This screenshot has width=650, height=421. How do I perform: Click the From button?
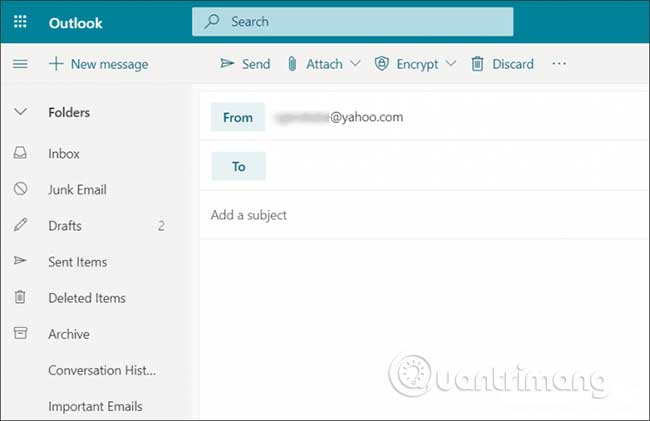(238, 117)
